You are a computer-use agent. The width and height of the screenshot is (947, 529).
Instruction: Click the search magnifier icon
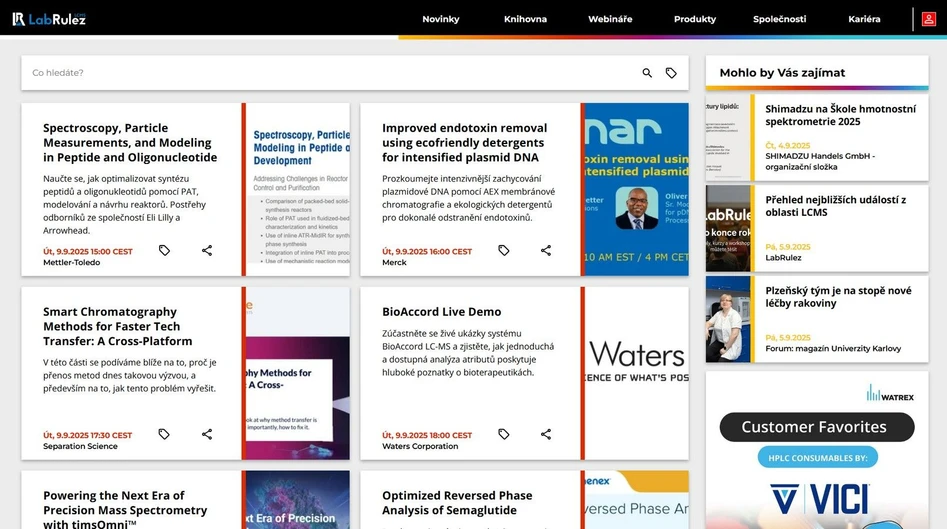click(x=647, y=73)
